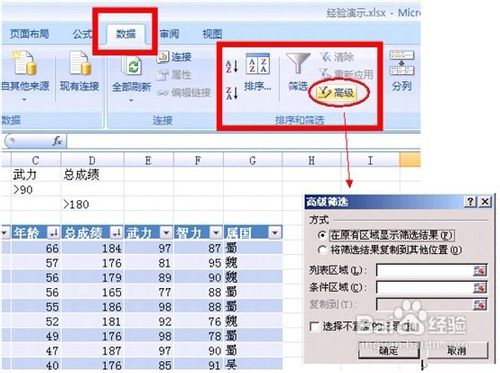Close the 高级筛选 dialog
500x373 pixels.
[485, 201]
